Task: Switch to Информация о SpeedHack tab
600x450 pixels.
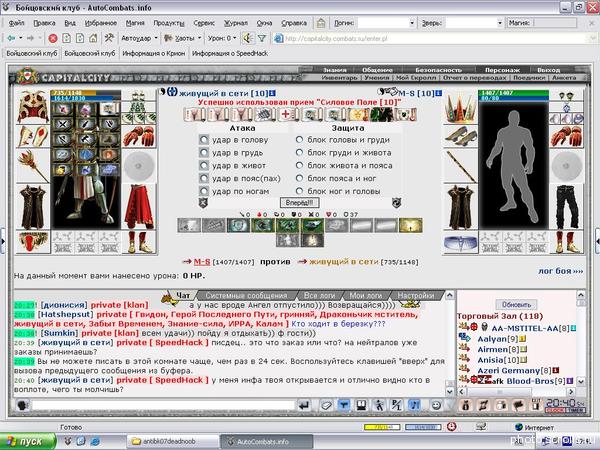Action: (x=230, y=54)
